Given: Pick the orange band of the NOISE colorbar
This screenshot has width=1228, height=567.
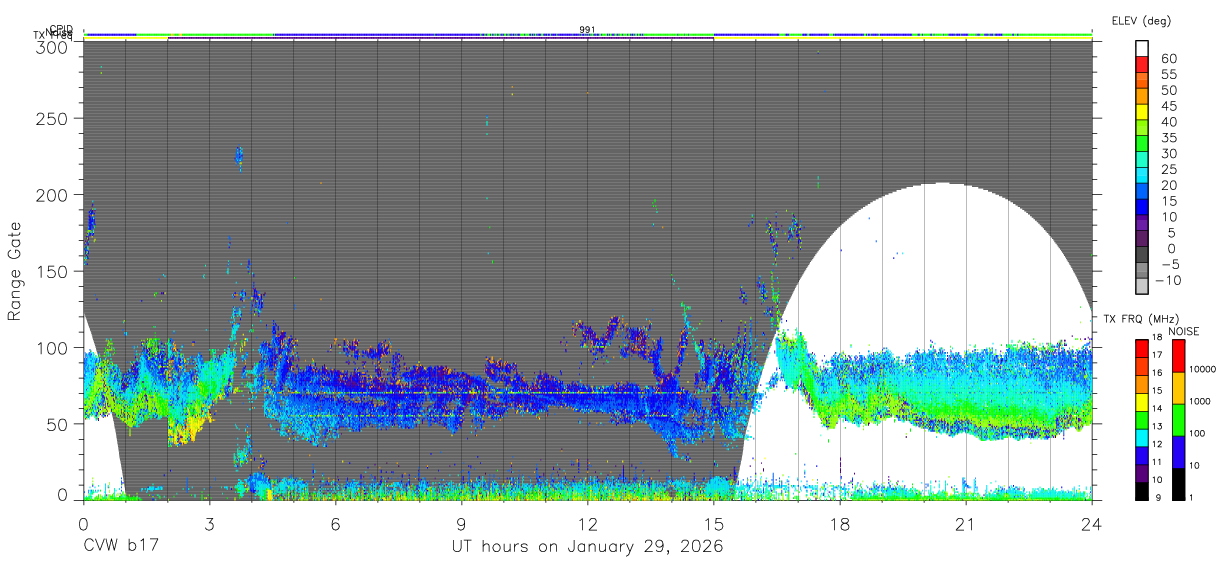Looking at the screenshot, I should (x=1178, y=388).
